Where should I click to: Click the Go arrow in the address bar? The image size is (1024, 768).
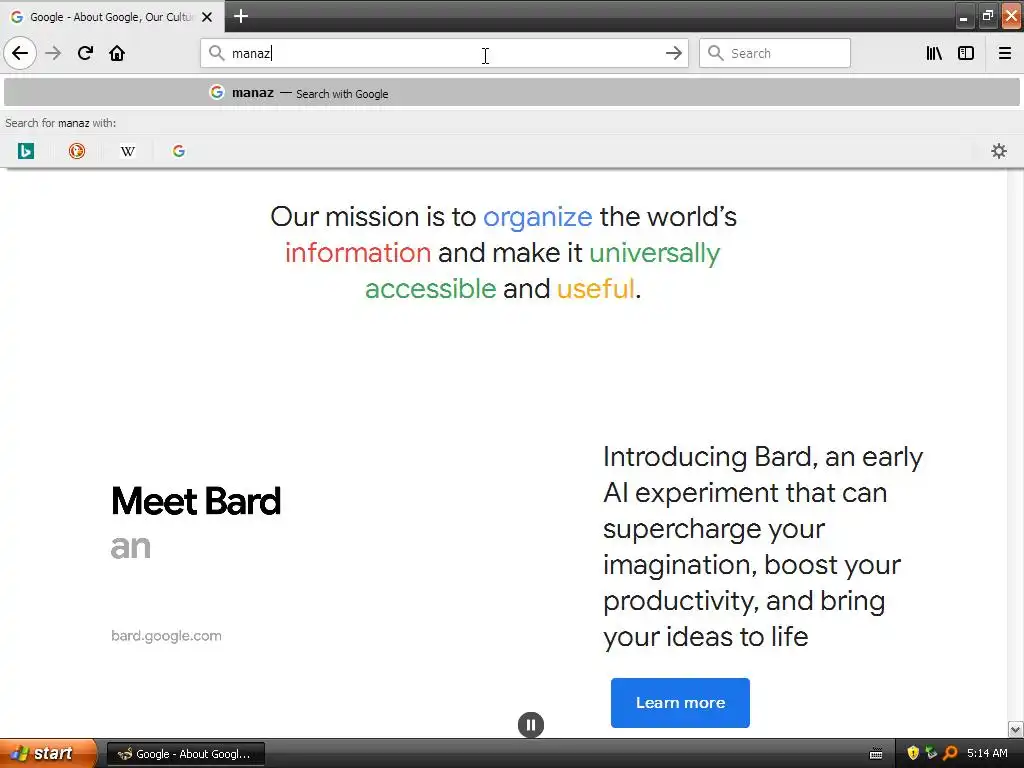pos(673,53)
